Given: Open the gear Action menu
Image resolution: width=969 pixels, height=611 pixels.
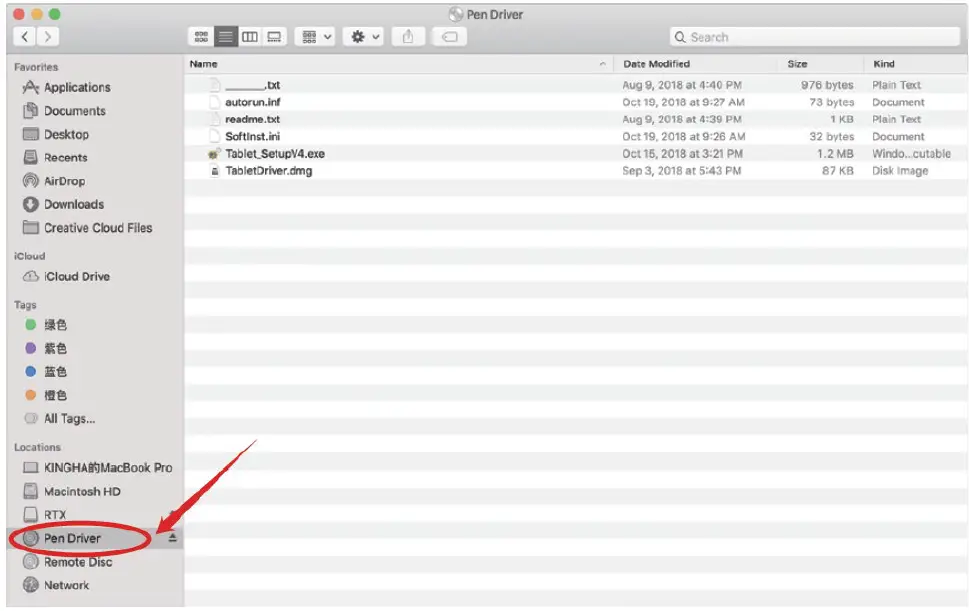Looking at the screenshot, I should (x=365, y=37).
